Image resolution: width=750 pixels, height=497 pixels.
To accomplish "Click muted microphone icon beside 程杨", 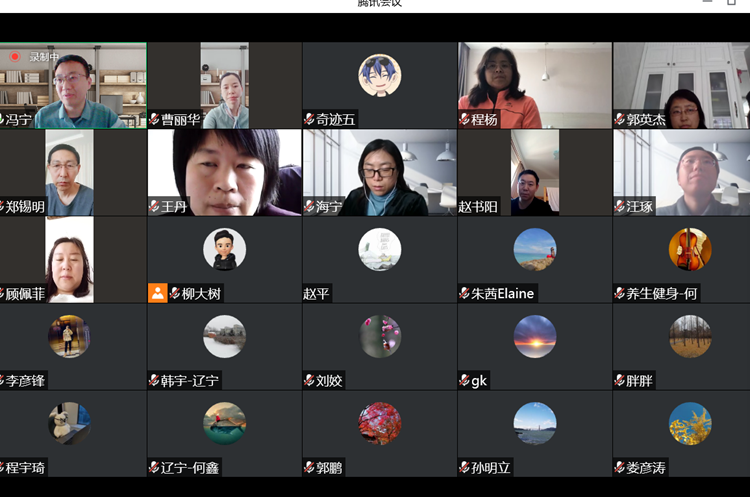I will [464, 119].
